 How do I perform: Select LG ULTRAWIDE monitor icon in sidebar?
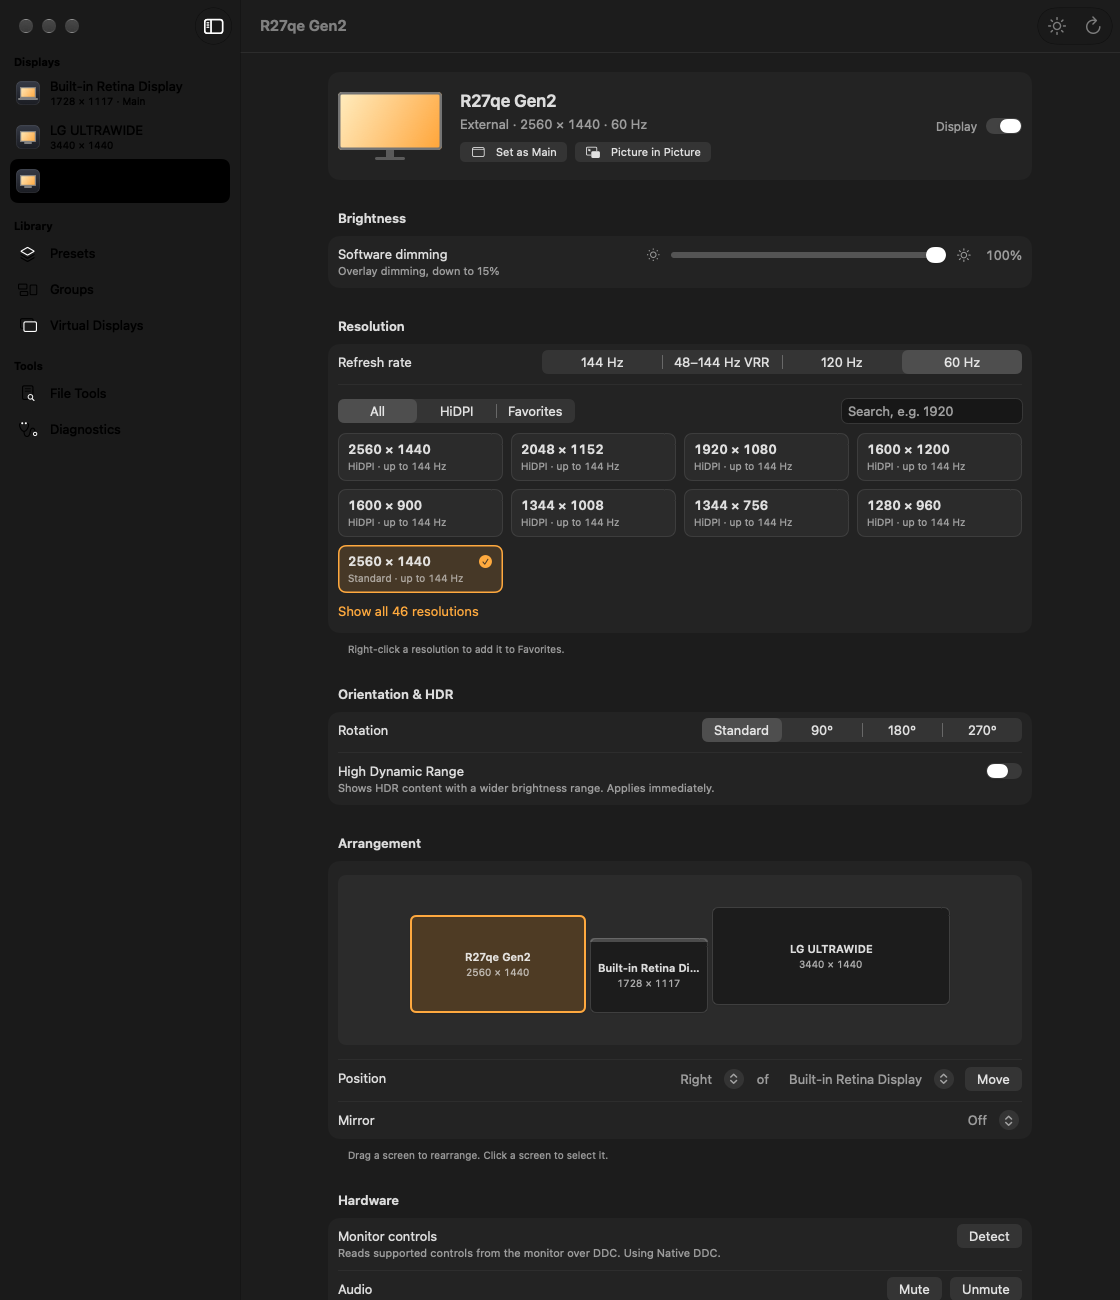pyautogui.click(x=28, y=137)
